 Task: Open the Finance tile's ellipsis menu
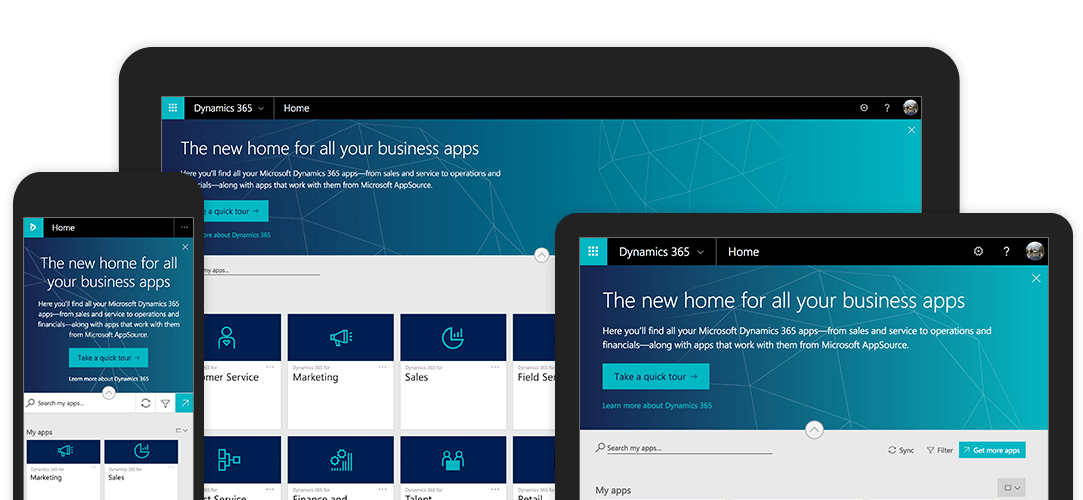pyautogui.click(x=383, y=488)
